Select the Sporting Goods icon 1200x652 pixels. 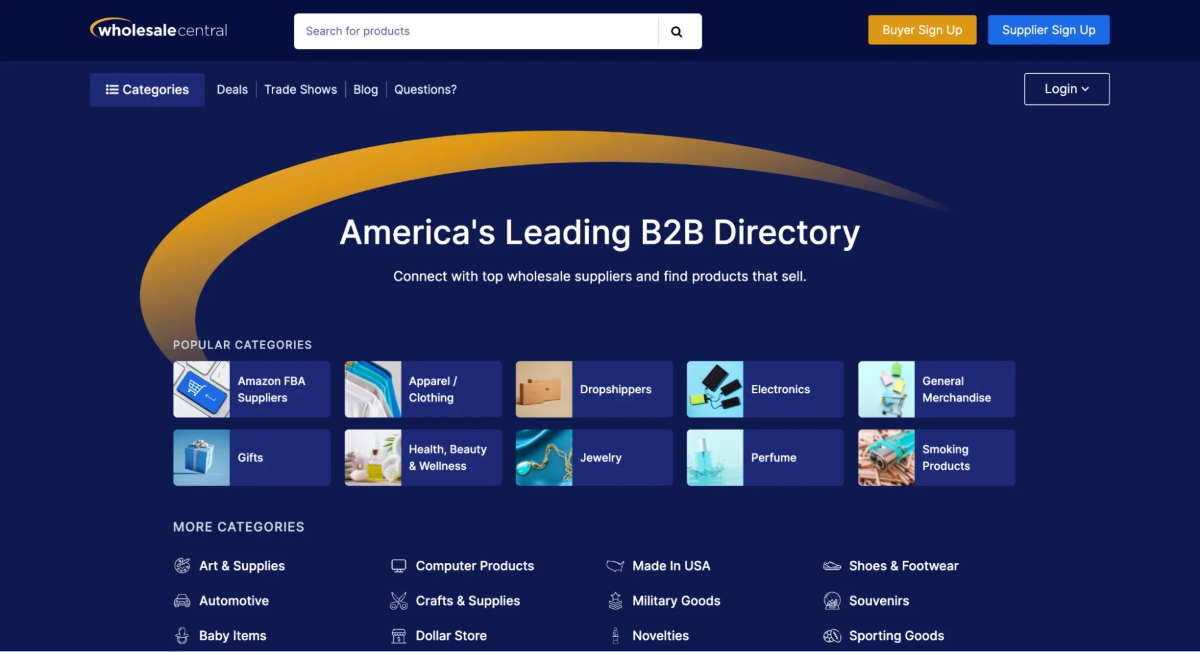[x=832, y=635]
